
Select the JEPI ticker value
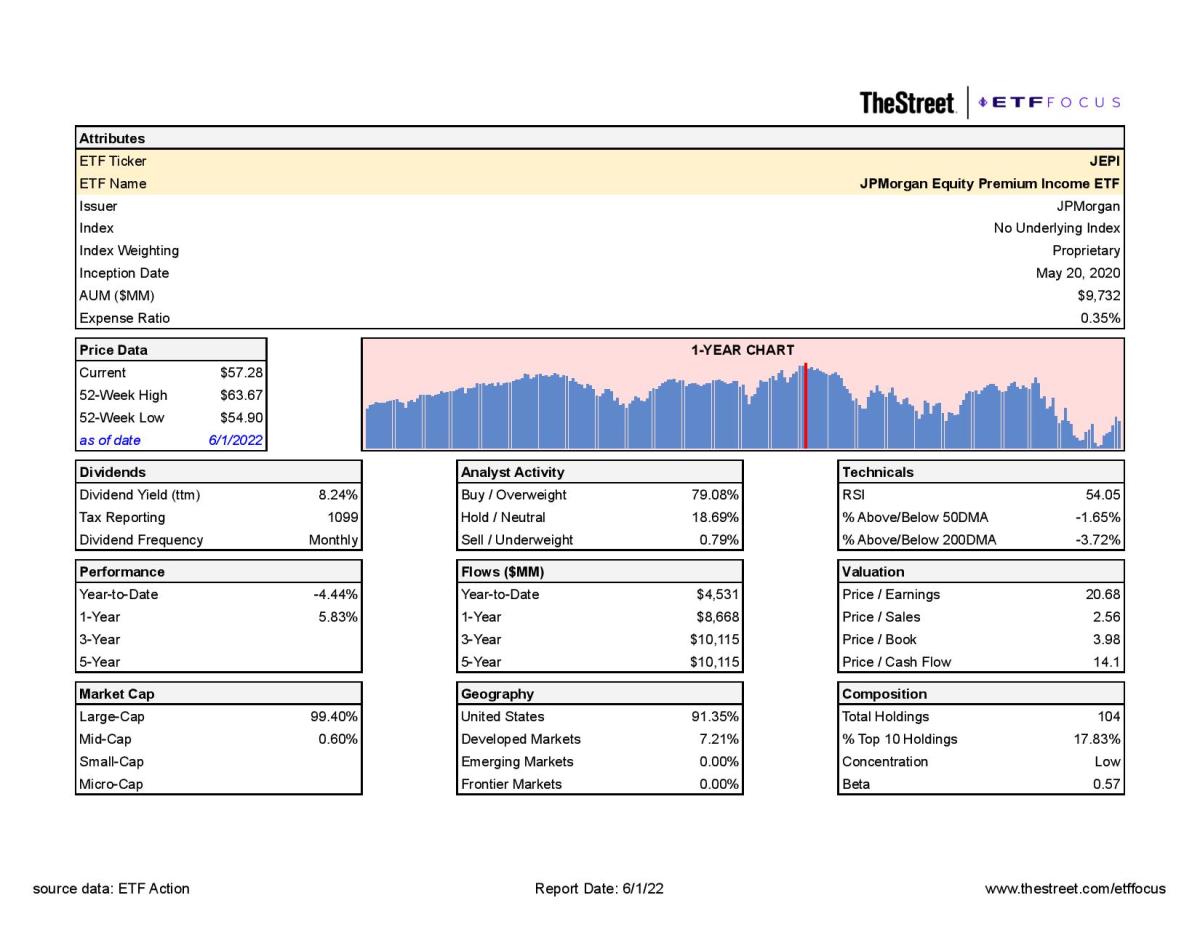pyautogui.click(x=1105, y=161)
